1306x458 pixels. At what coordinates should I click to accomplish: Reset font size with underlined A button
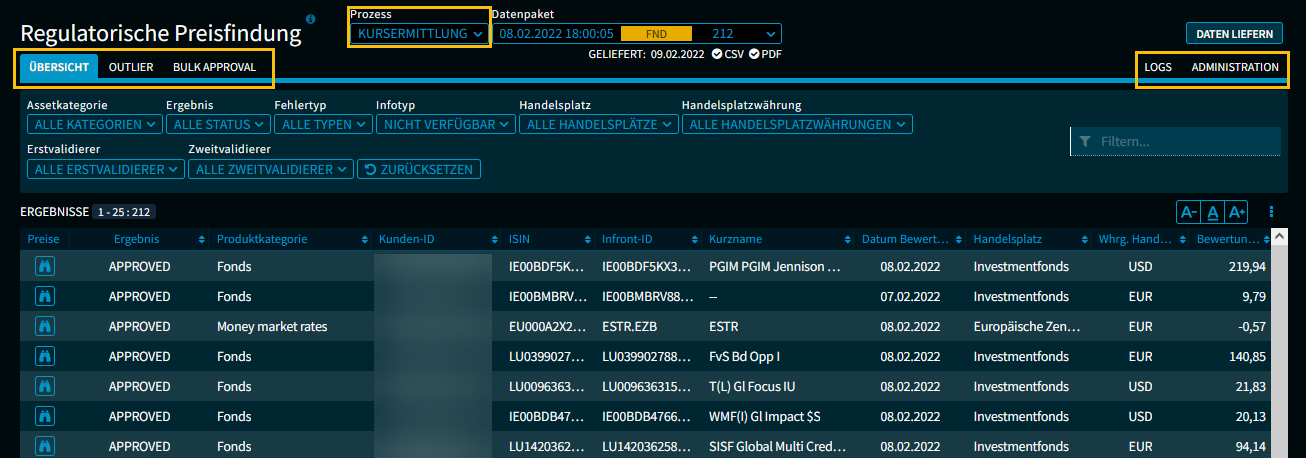(1212, 212)
